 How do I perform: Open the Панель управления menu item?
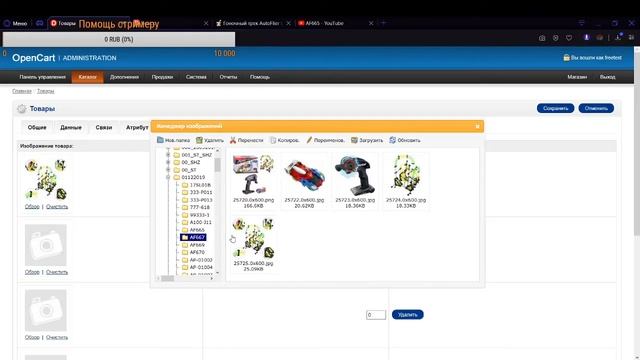(42, 77)
